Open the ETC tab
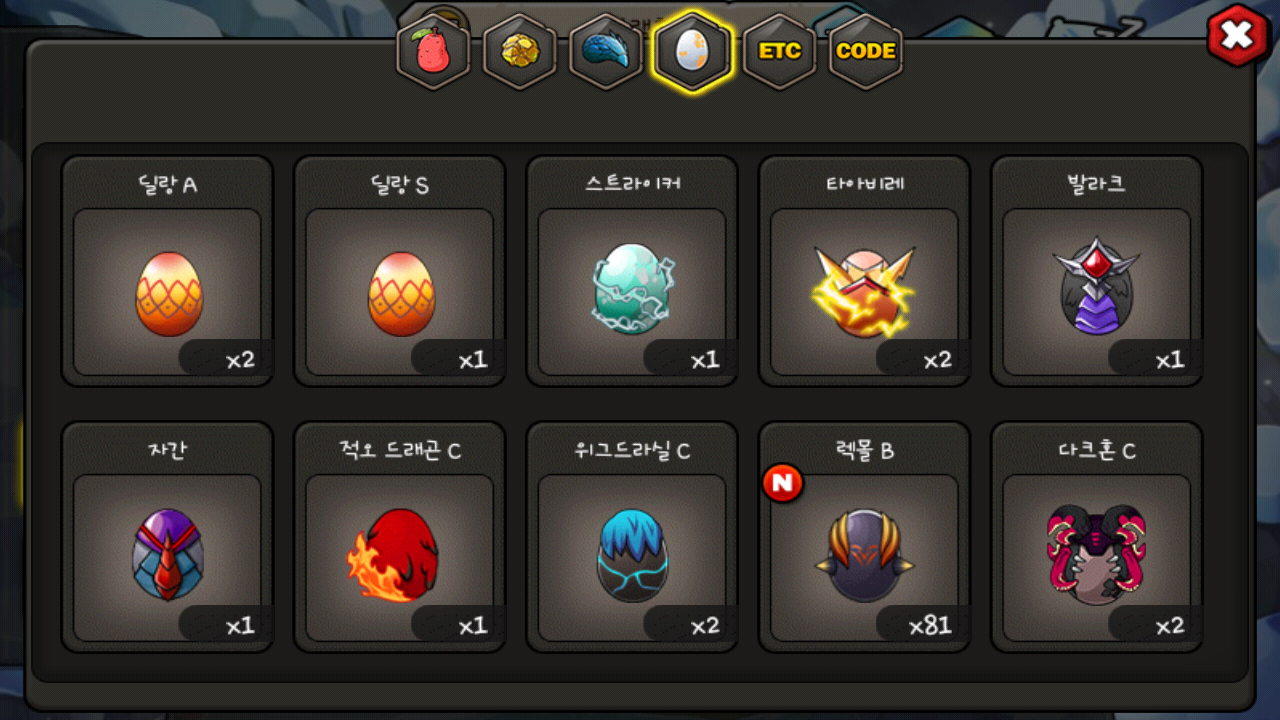Image resolution: width=1280 pixels, height=720 pixels. tap(779, 51)
